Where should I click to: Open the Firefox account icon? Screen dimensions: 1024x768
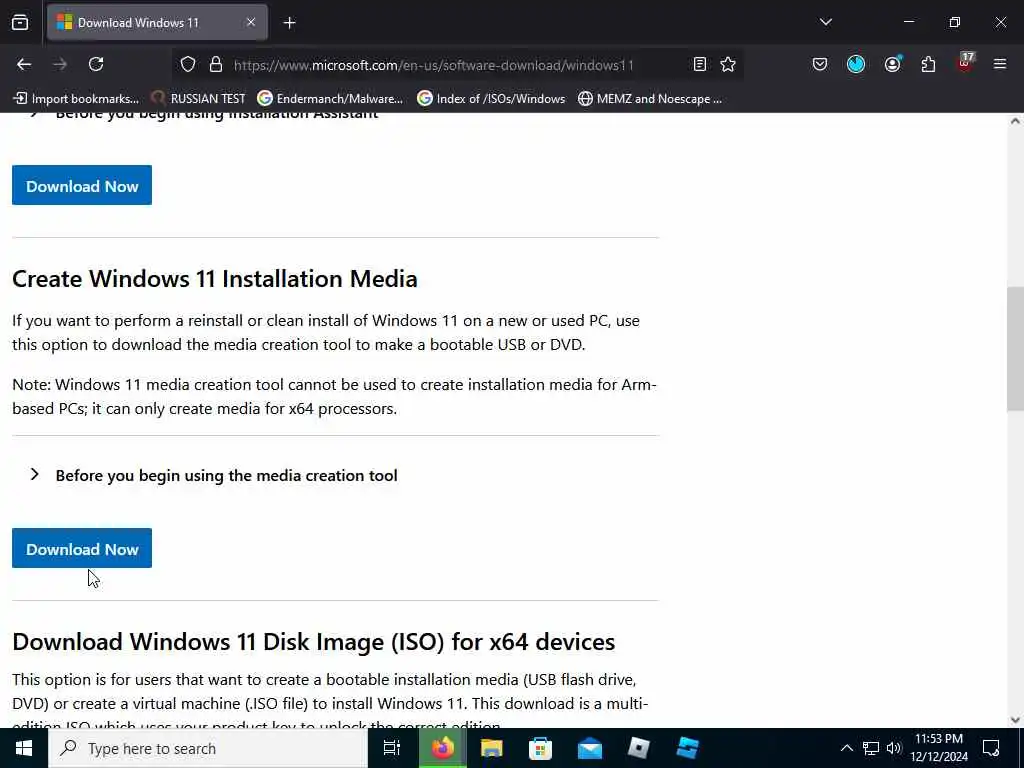[x=892, y=64]
